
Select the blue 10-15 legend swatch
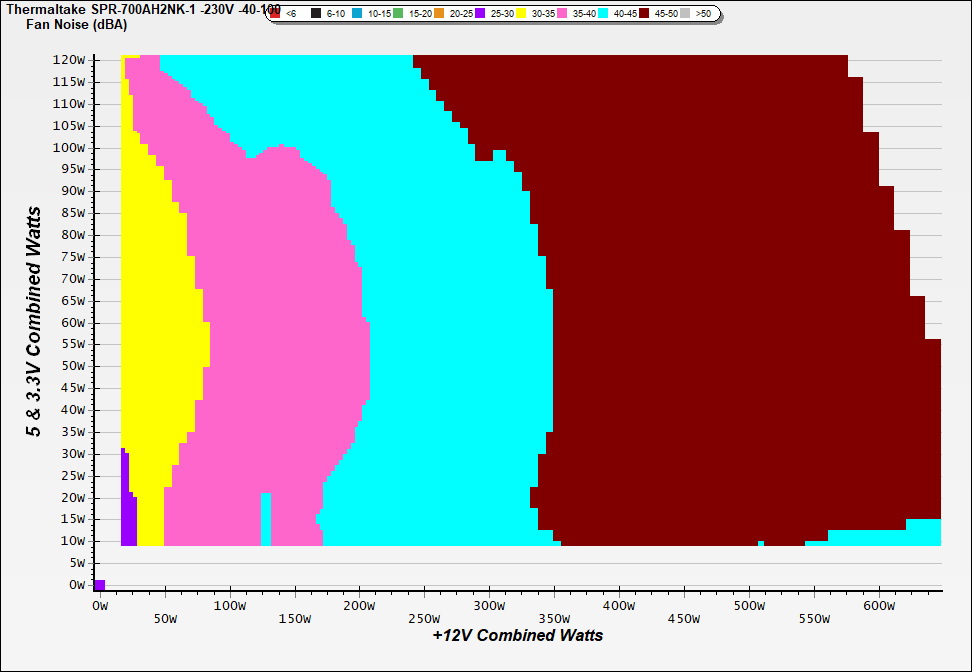coord(358,14)
